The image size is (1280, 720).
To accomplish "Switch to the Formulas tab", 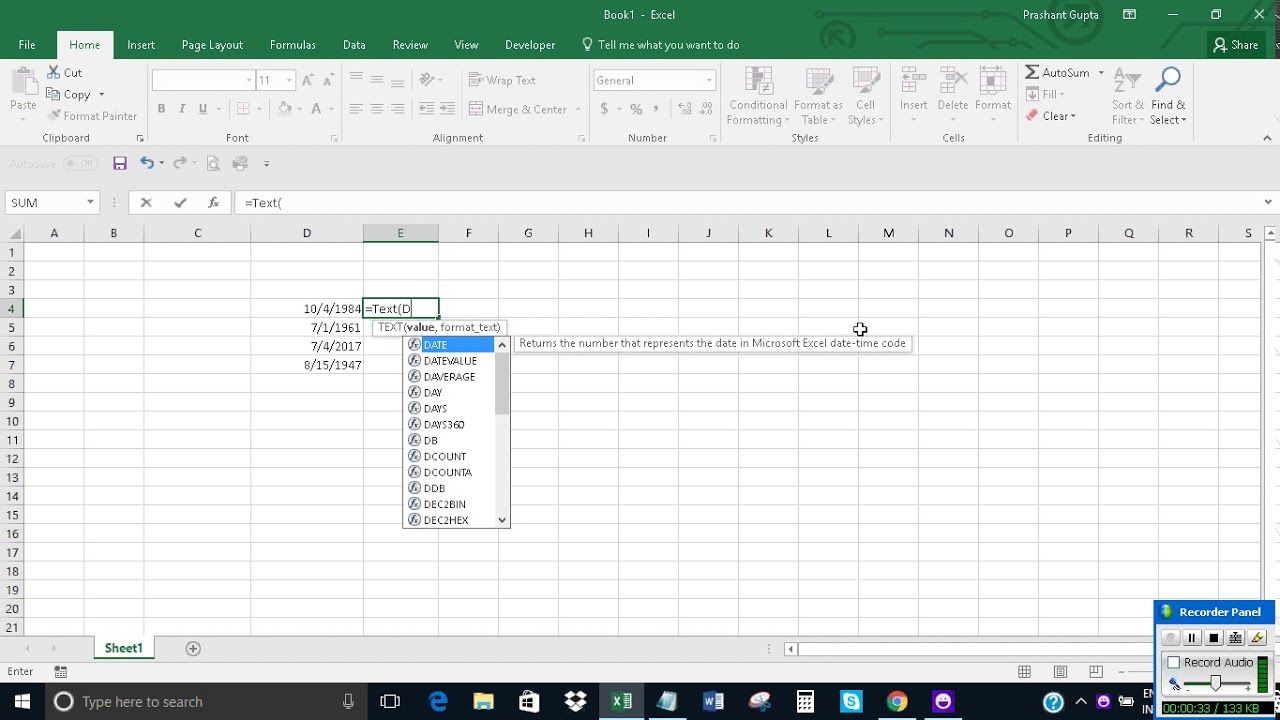I will [x=293, y=44].
